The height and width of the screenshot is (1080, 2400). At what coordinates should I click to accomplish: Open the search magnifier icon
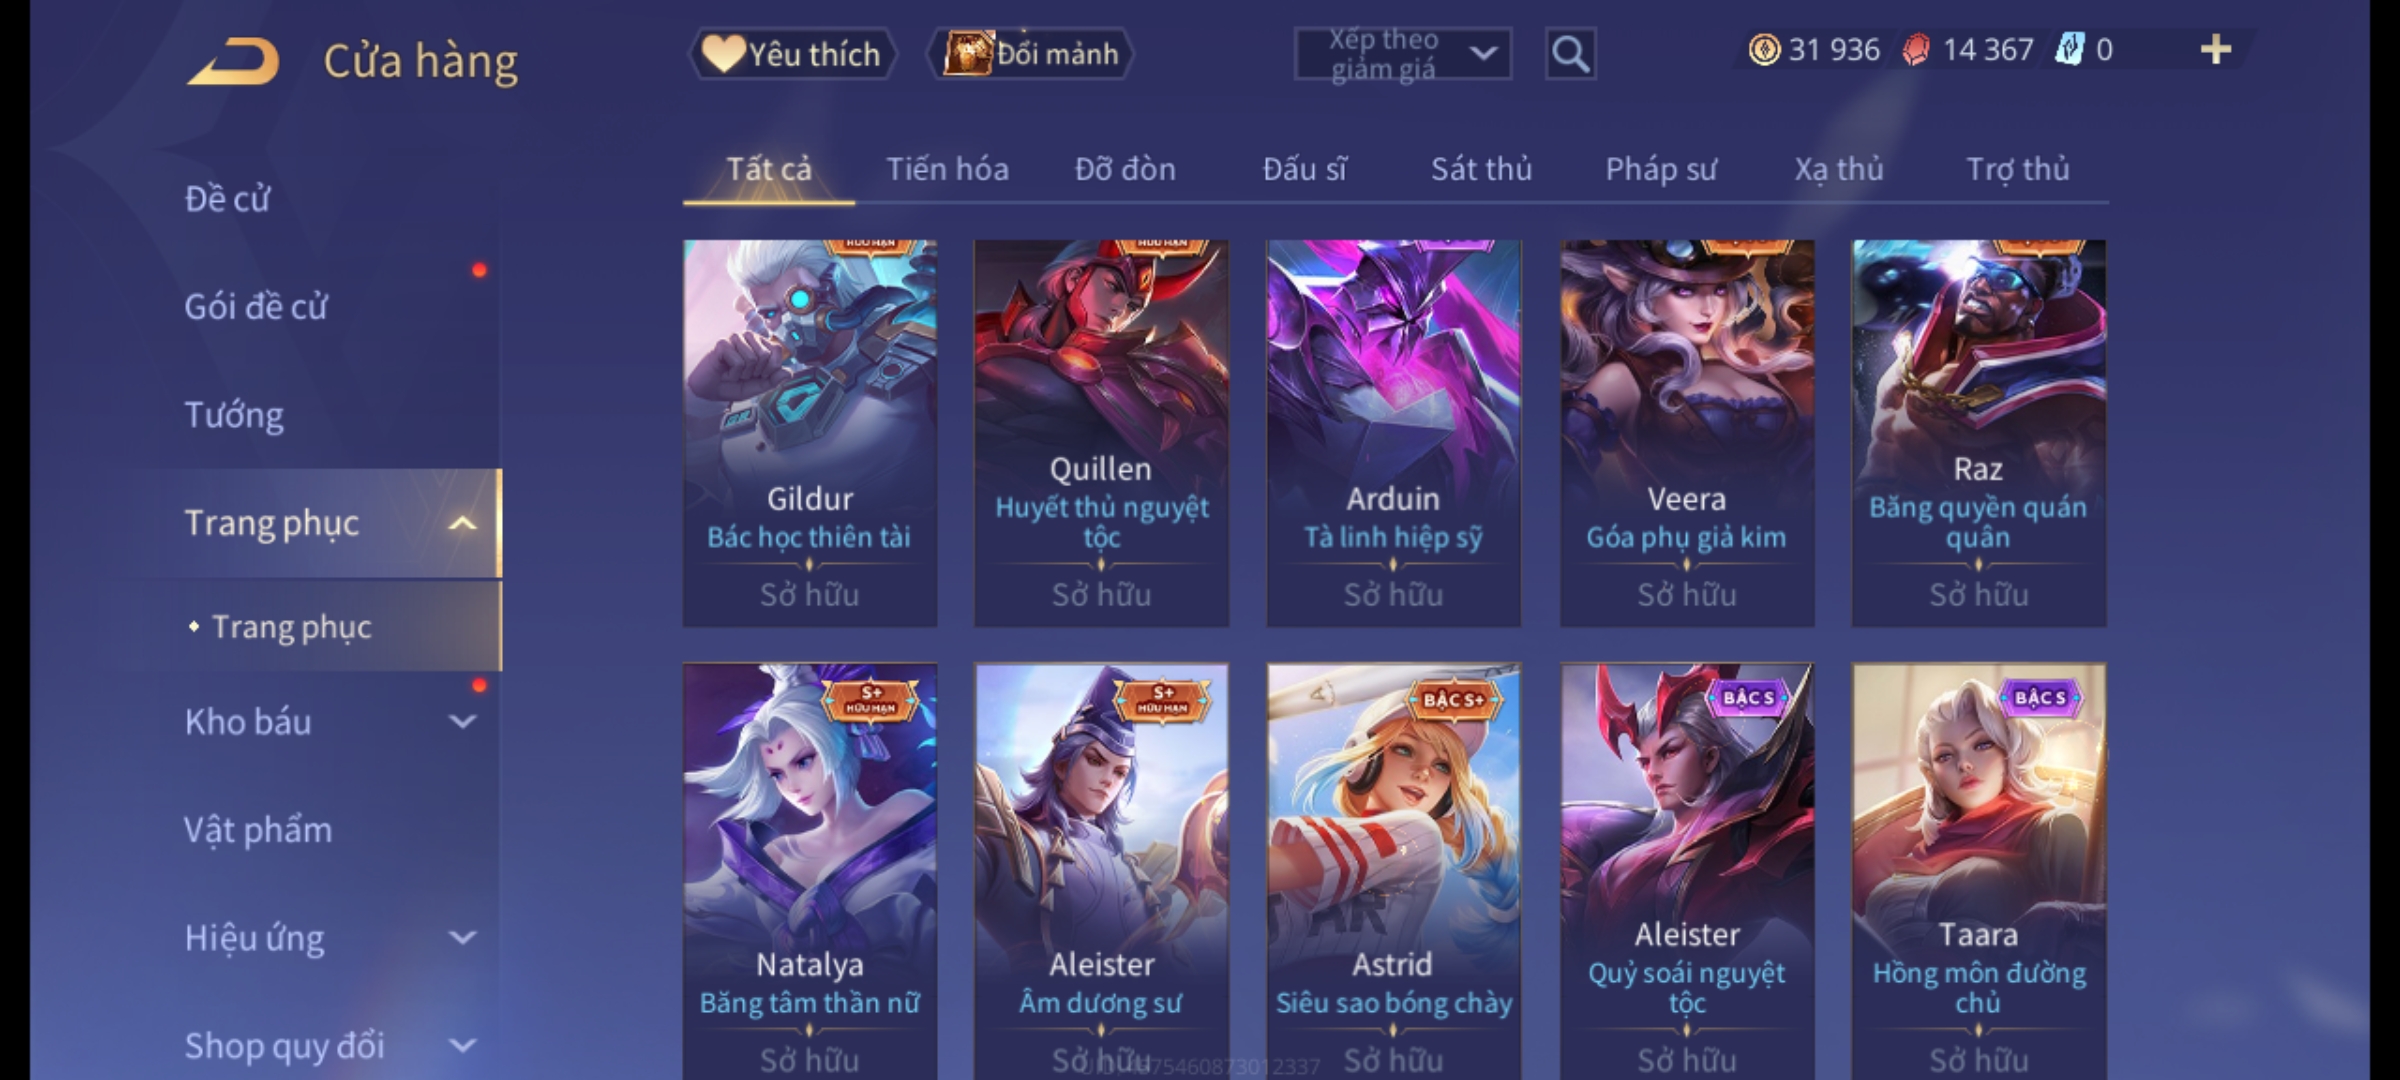point(1570,54)
